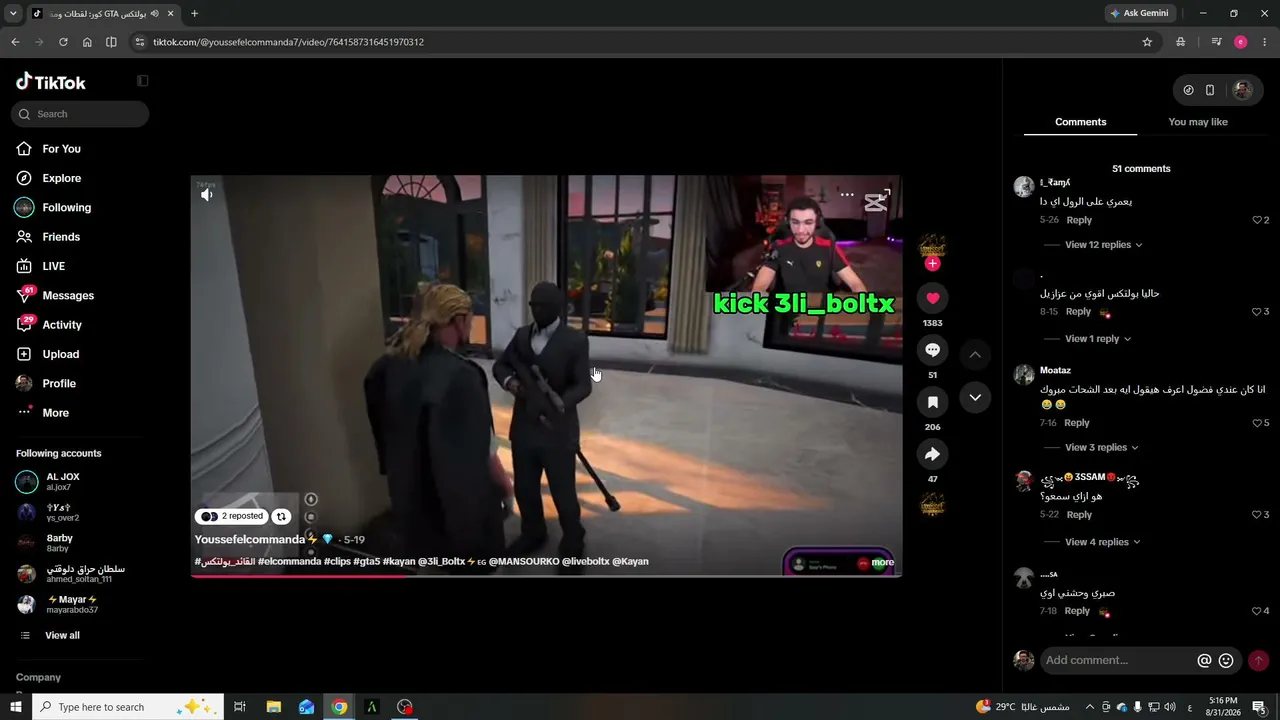Switch to the Comments tab
The width and height of the screenshot is (1280, 720).
point(1080,122)
